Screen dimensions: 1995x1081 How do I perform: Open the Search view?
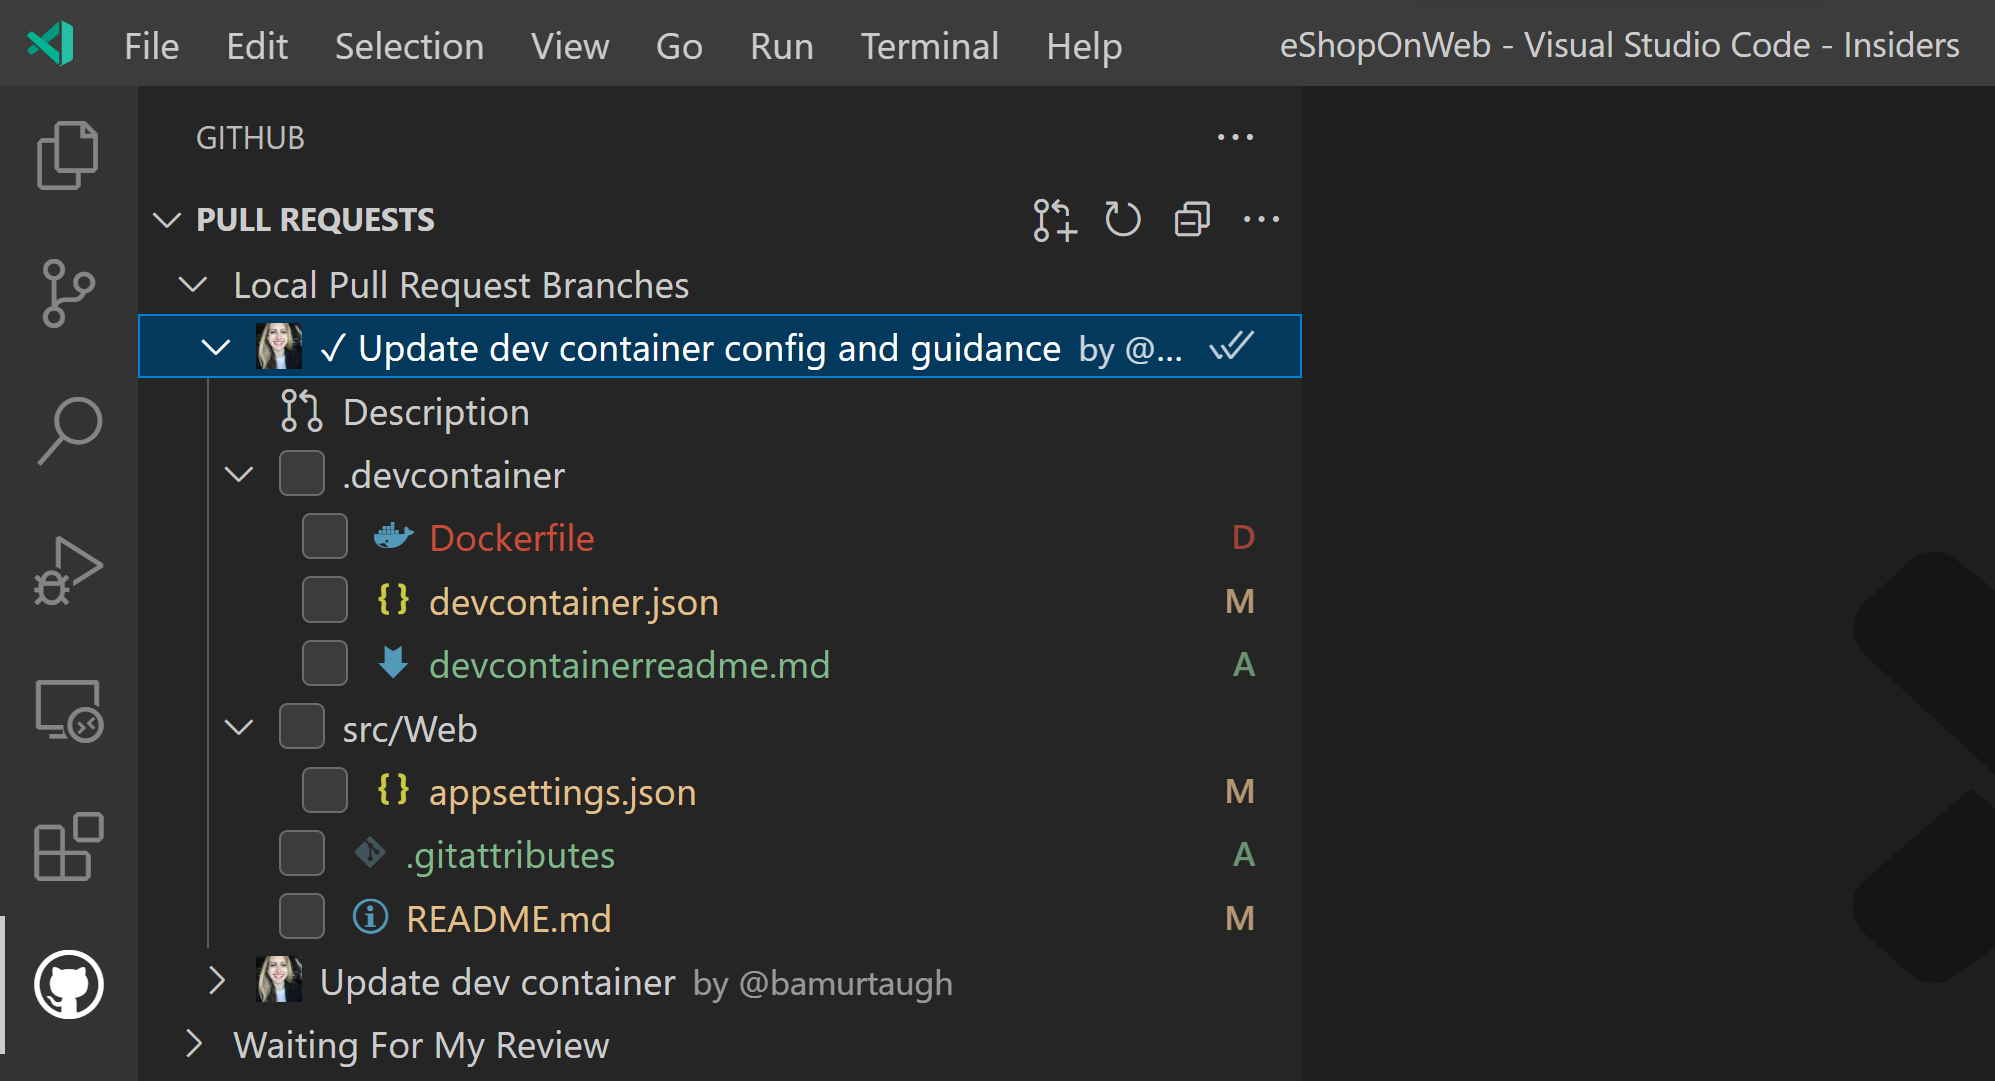67,430
